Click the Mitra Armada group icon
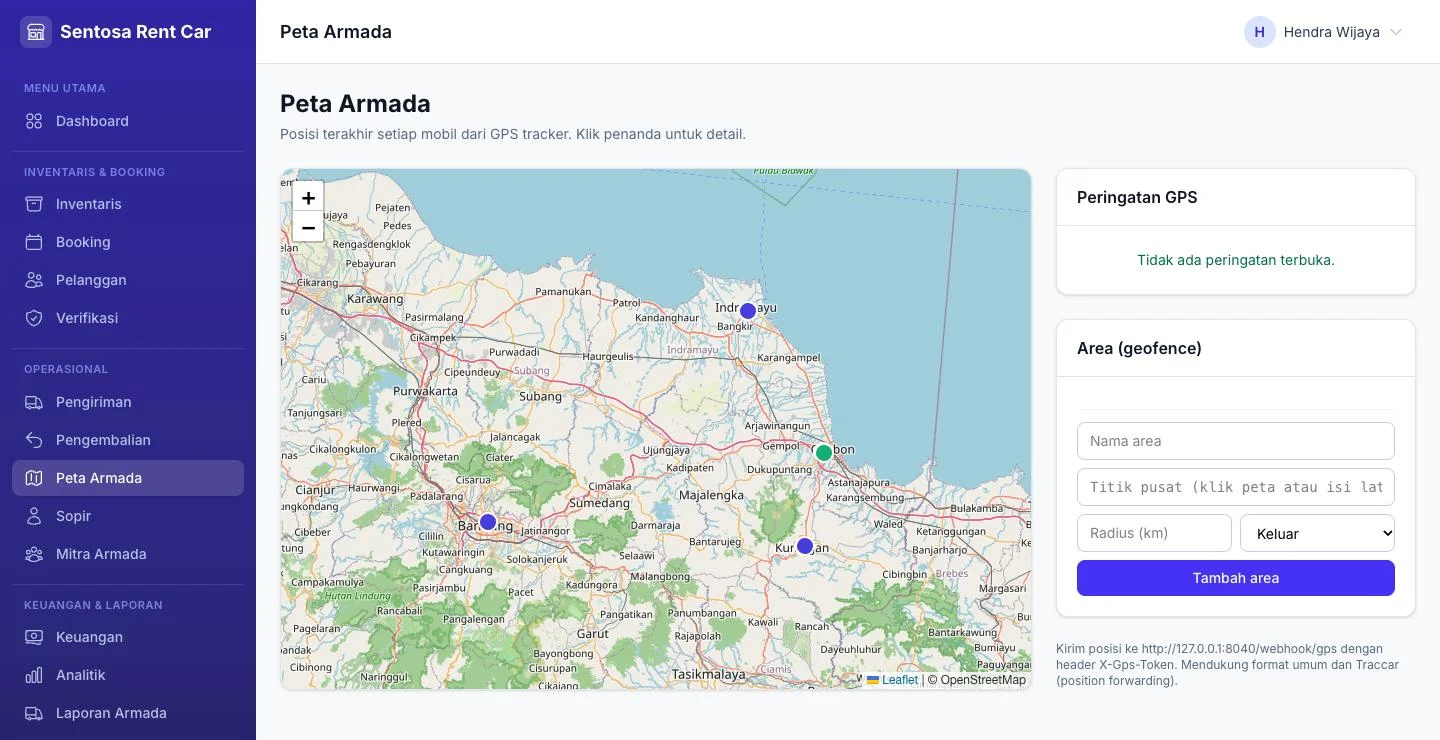Viewport: 1440px width, 740px height. point(34,554)
